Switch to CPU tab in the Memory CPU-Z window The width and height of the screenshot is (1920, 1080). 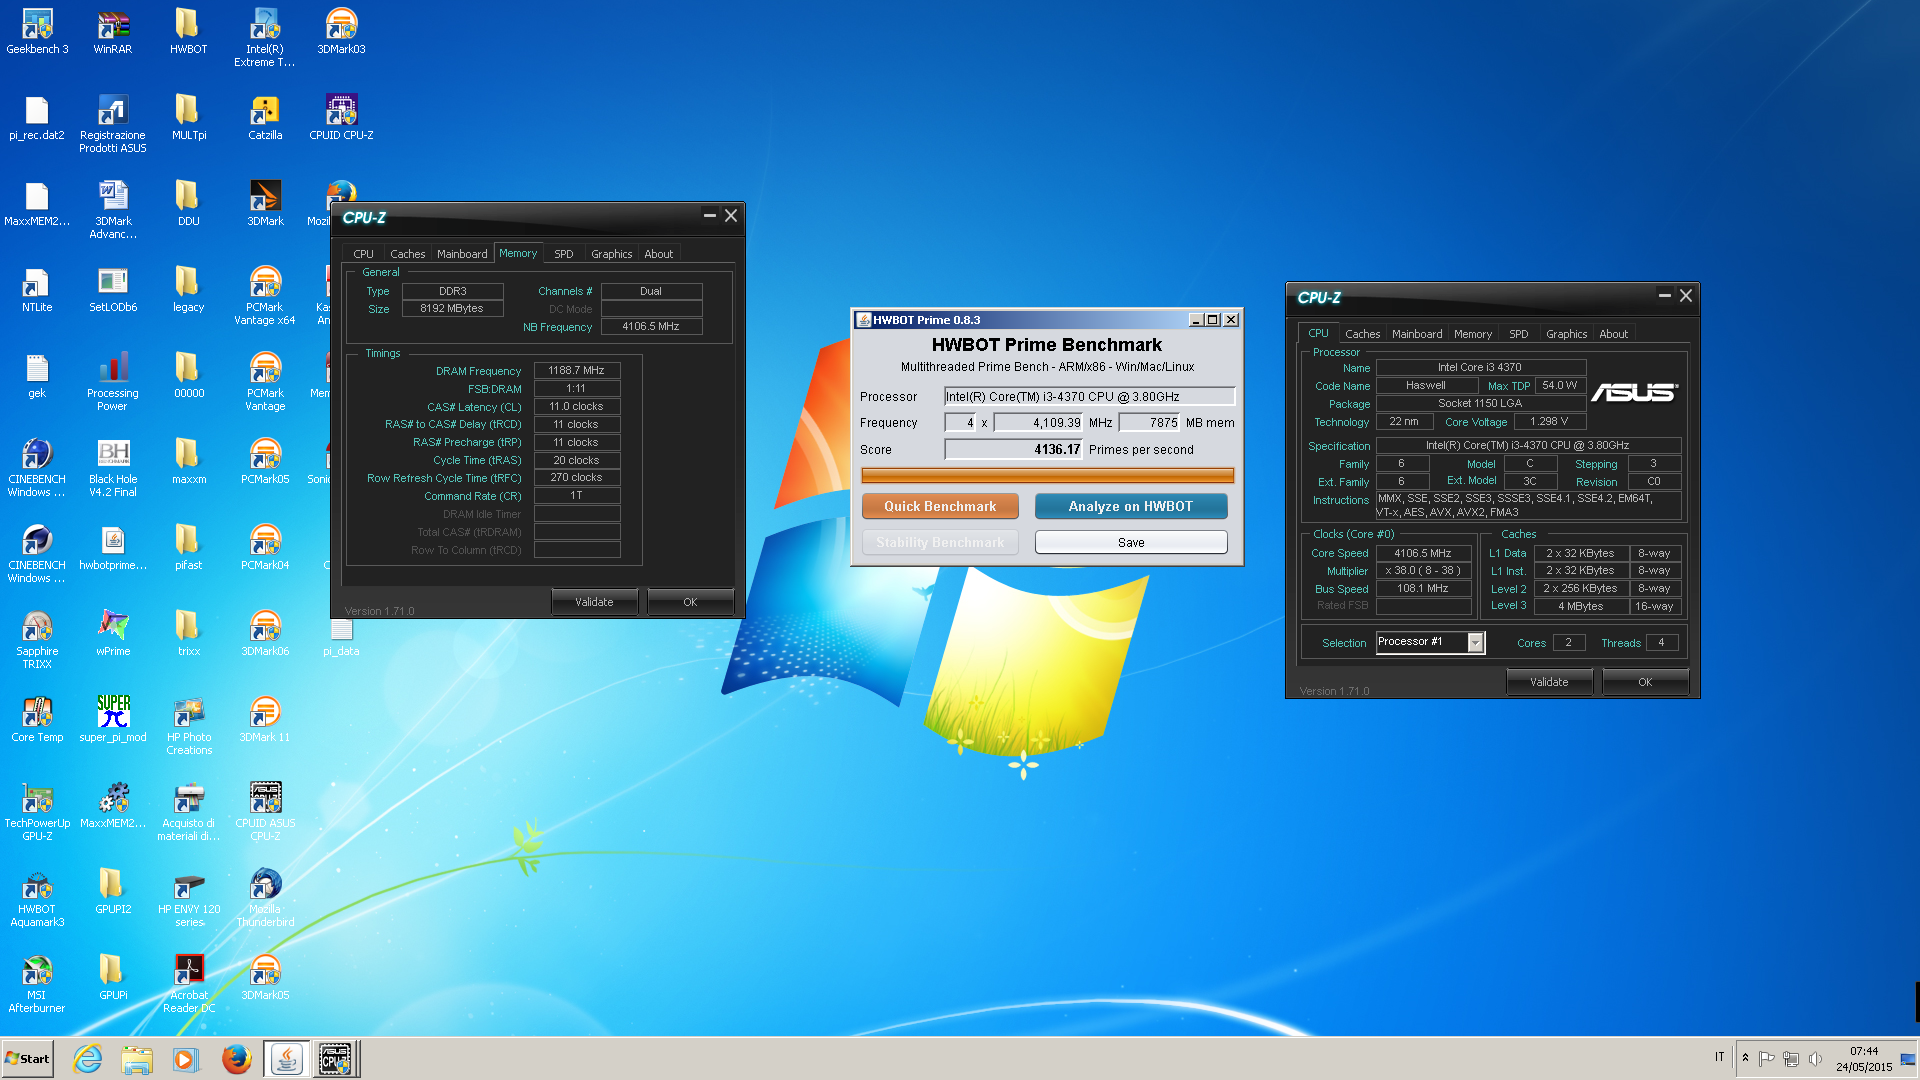click(x=363, y=254)
